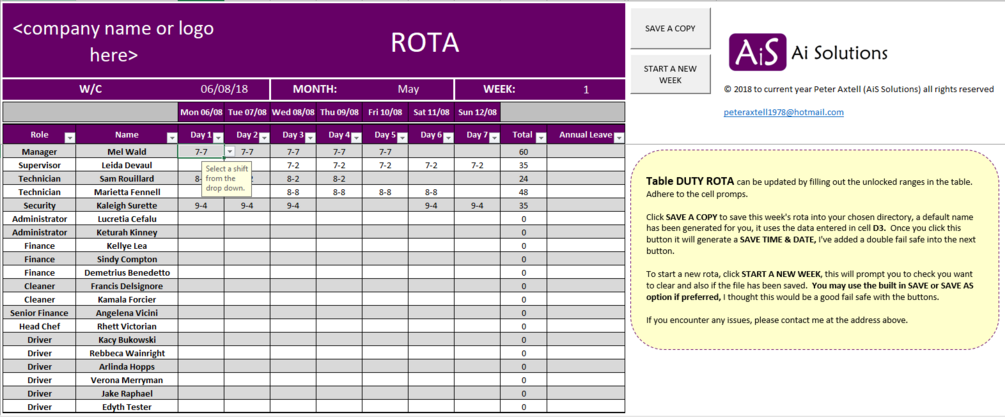
Task: Select the Wed 08/08 date header cell
Action: tap(294, 112)
